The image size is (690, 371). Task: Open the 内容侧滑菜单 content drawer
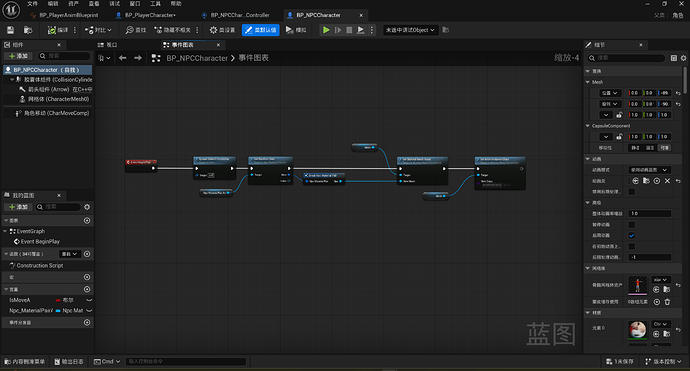coord(25,361)
